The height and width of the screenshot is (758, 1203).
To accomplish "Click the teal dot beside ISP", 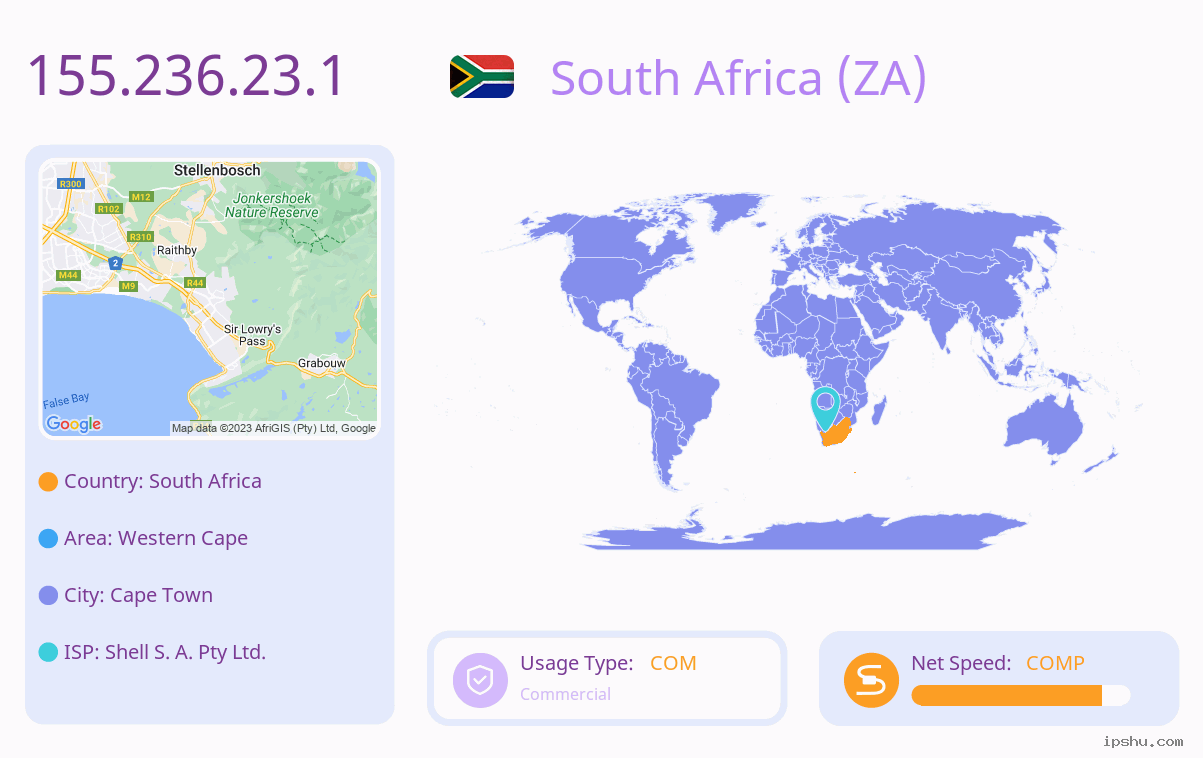I will [x=48, y=653].
